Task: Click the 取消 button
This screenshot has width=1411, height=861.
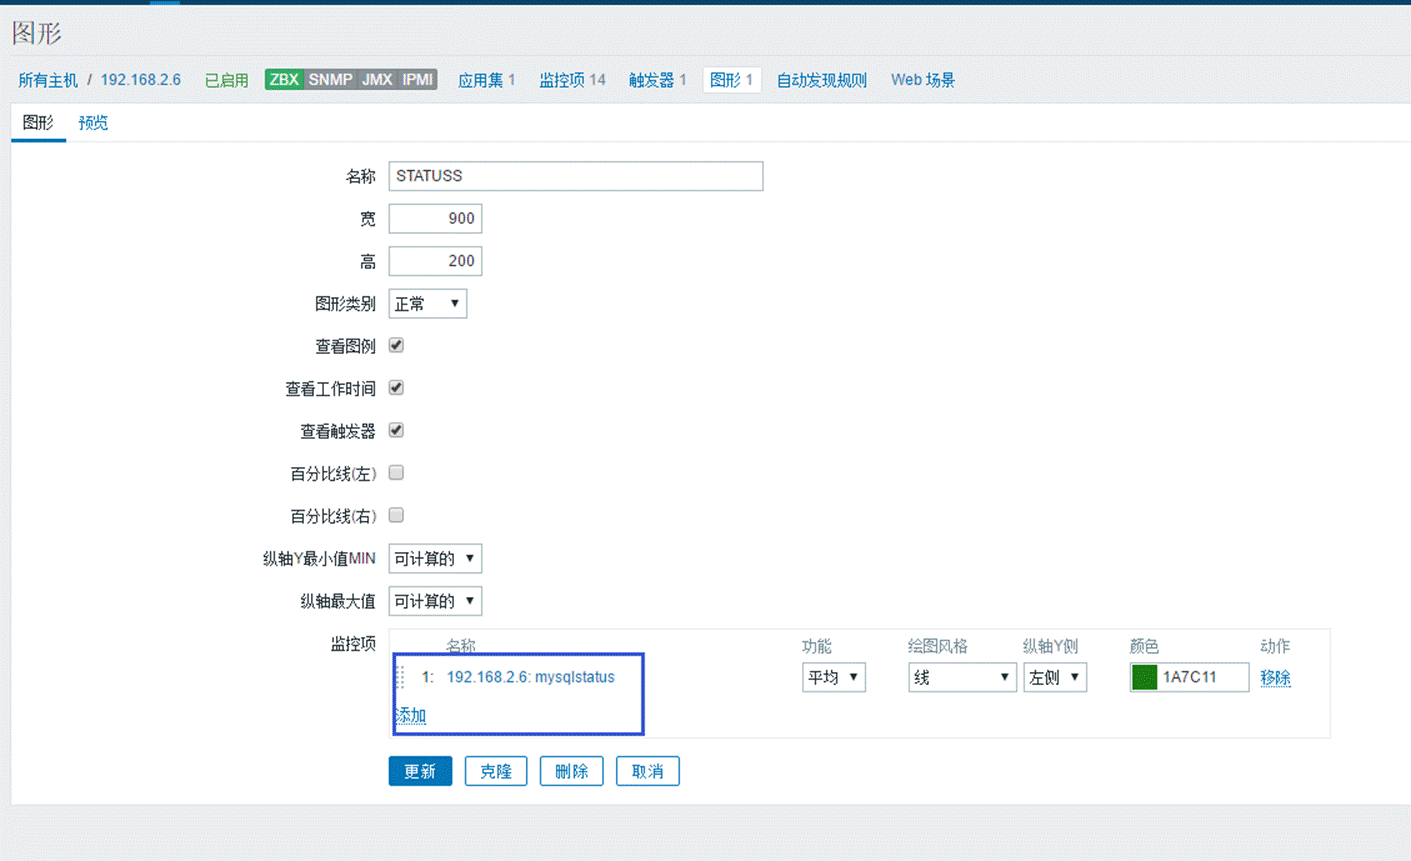Action: [647, 771]
